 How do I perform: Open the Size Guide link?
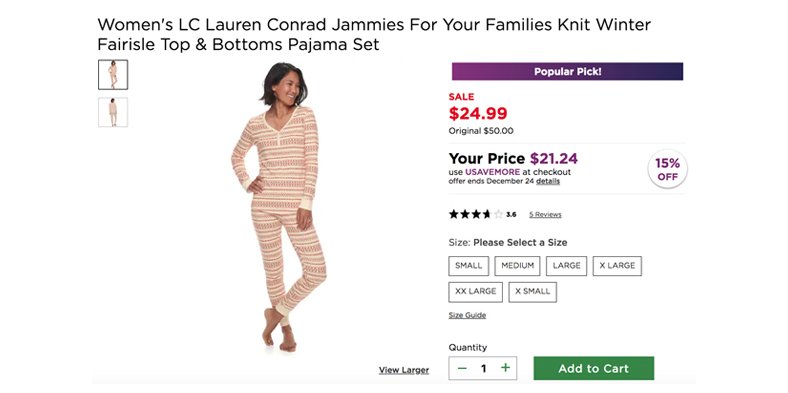pyautogui.click(x=467, y=315)
